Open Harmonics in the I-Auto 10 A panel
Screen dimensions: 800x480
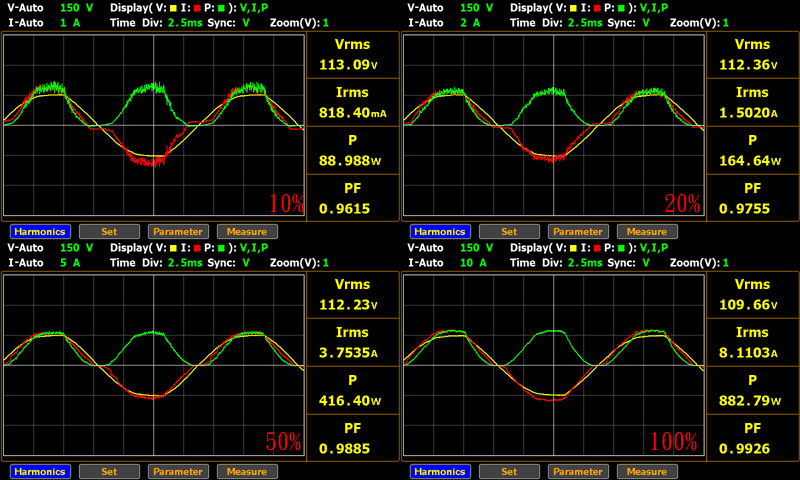click(x=440, y=471)
